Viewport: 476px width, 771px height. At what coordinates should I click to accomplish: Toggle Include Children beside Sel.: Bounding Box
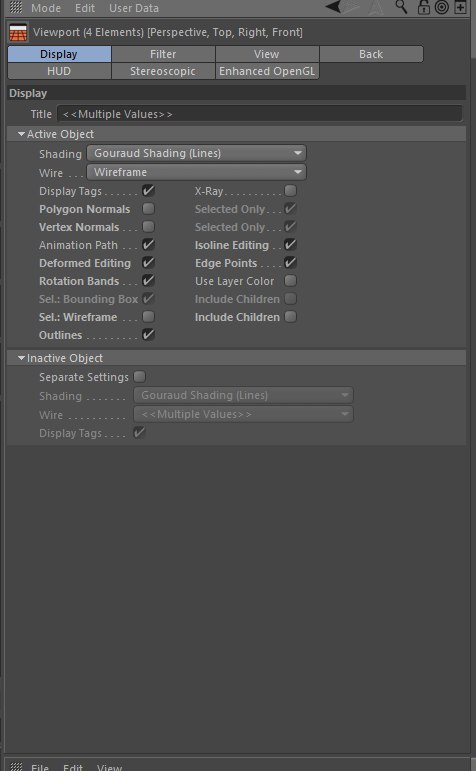point(291,298)
